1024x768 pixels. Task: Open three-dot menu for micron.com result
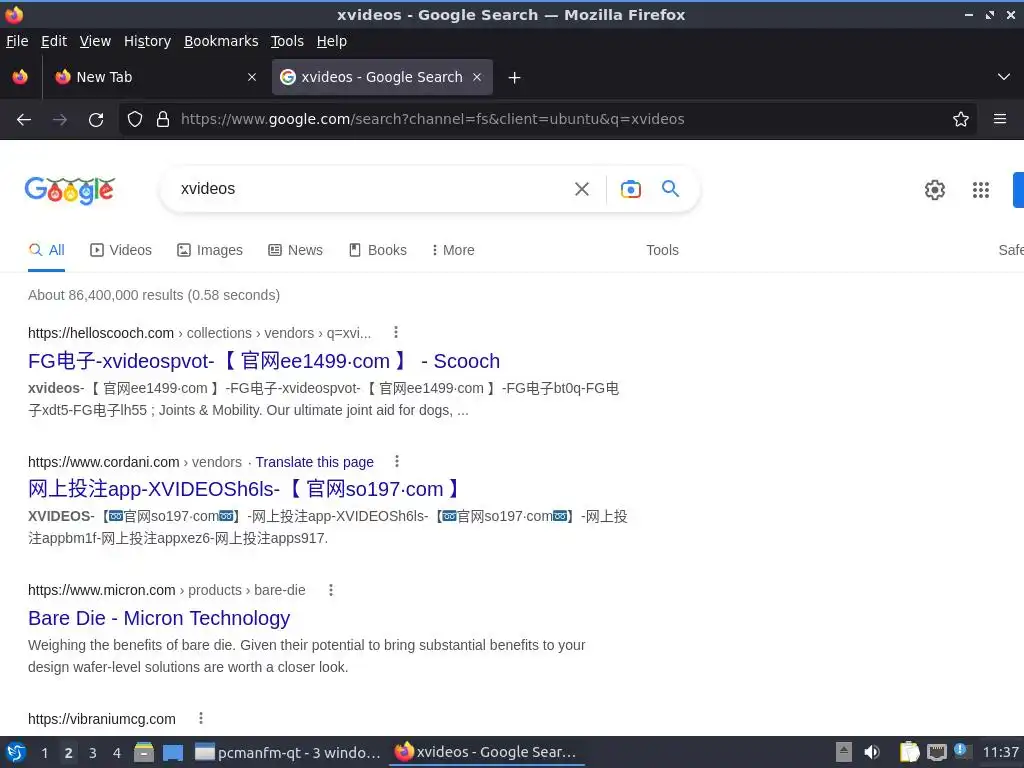331,590
